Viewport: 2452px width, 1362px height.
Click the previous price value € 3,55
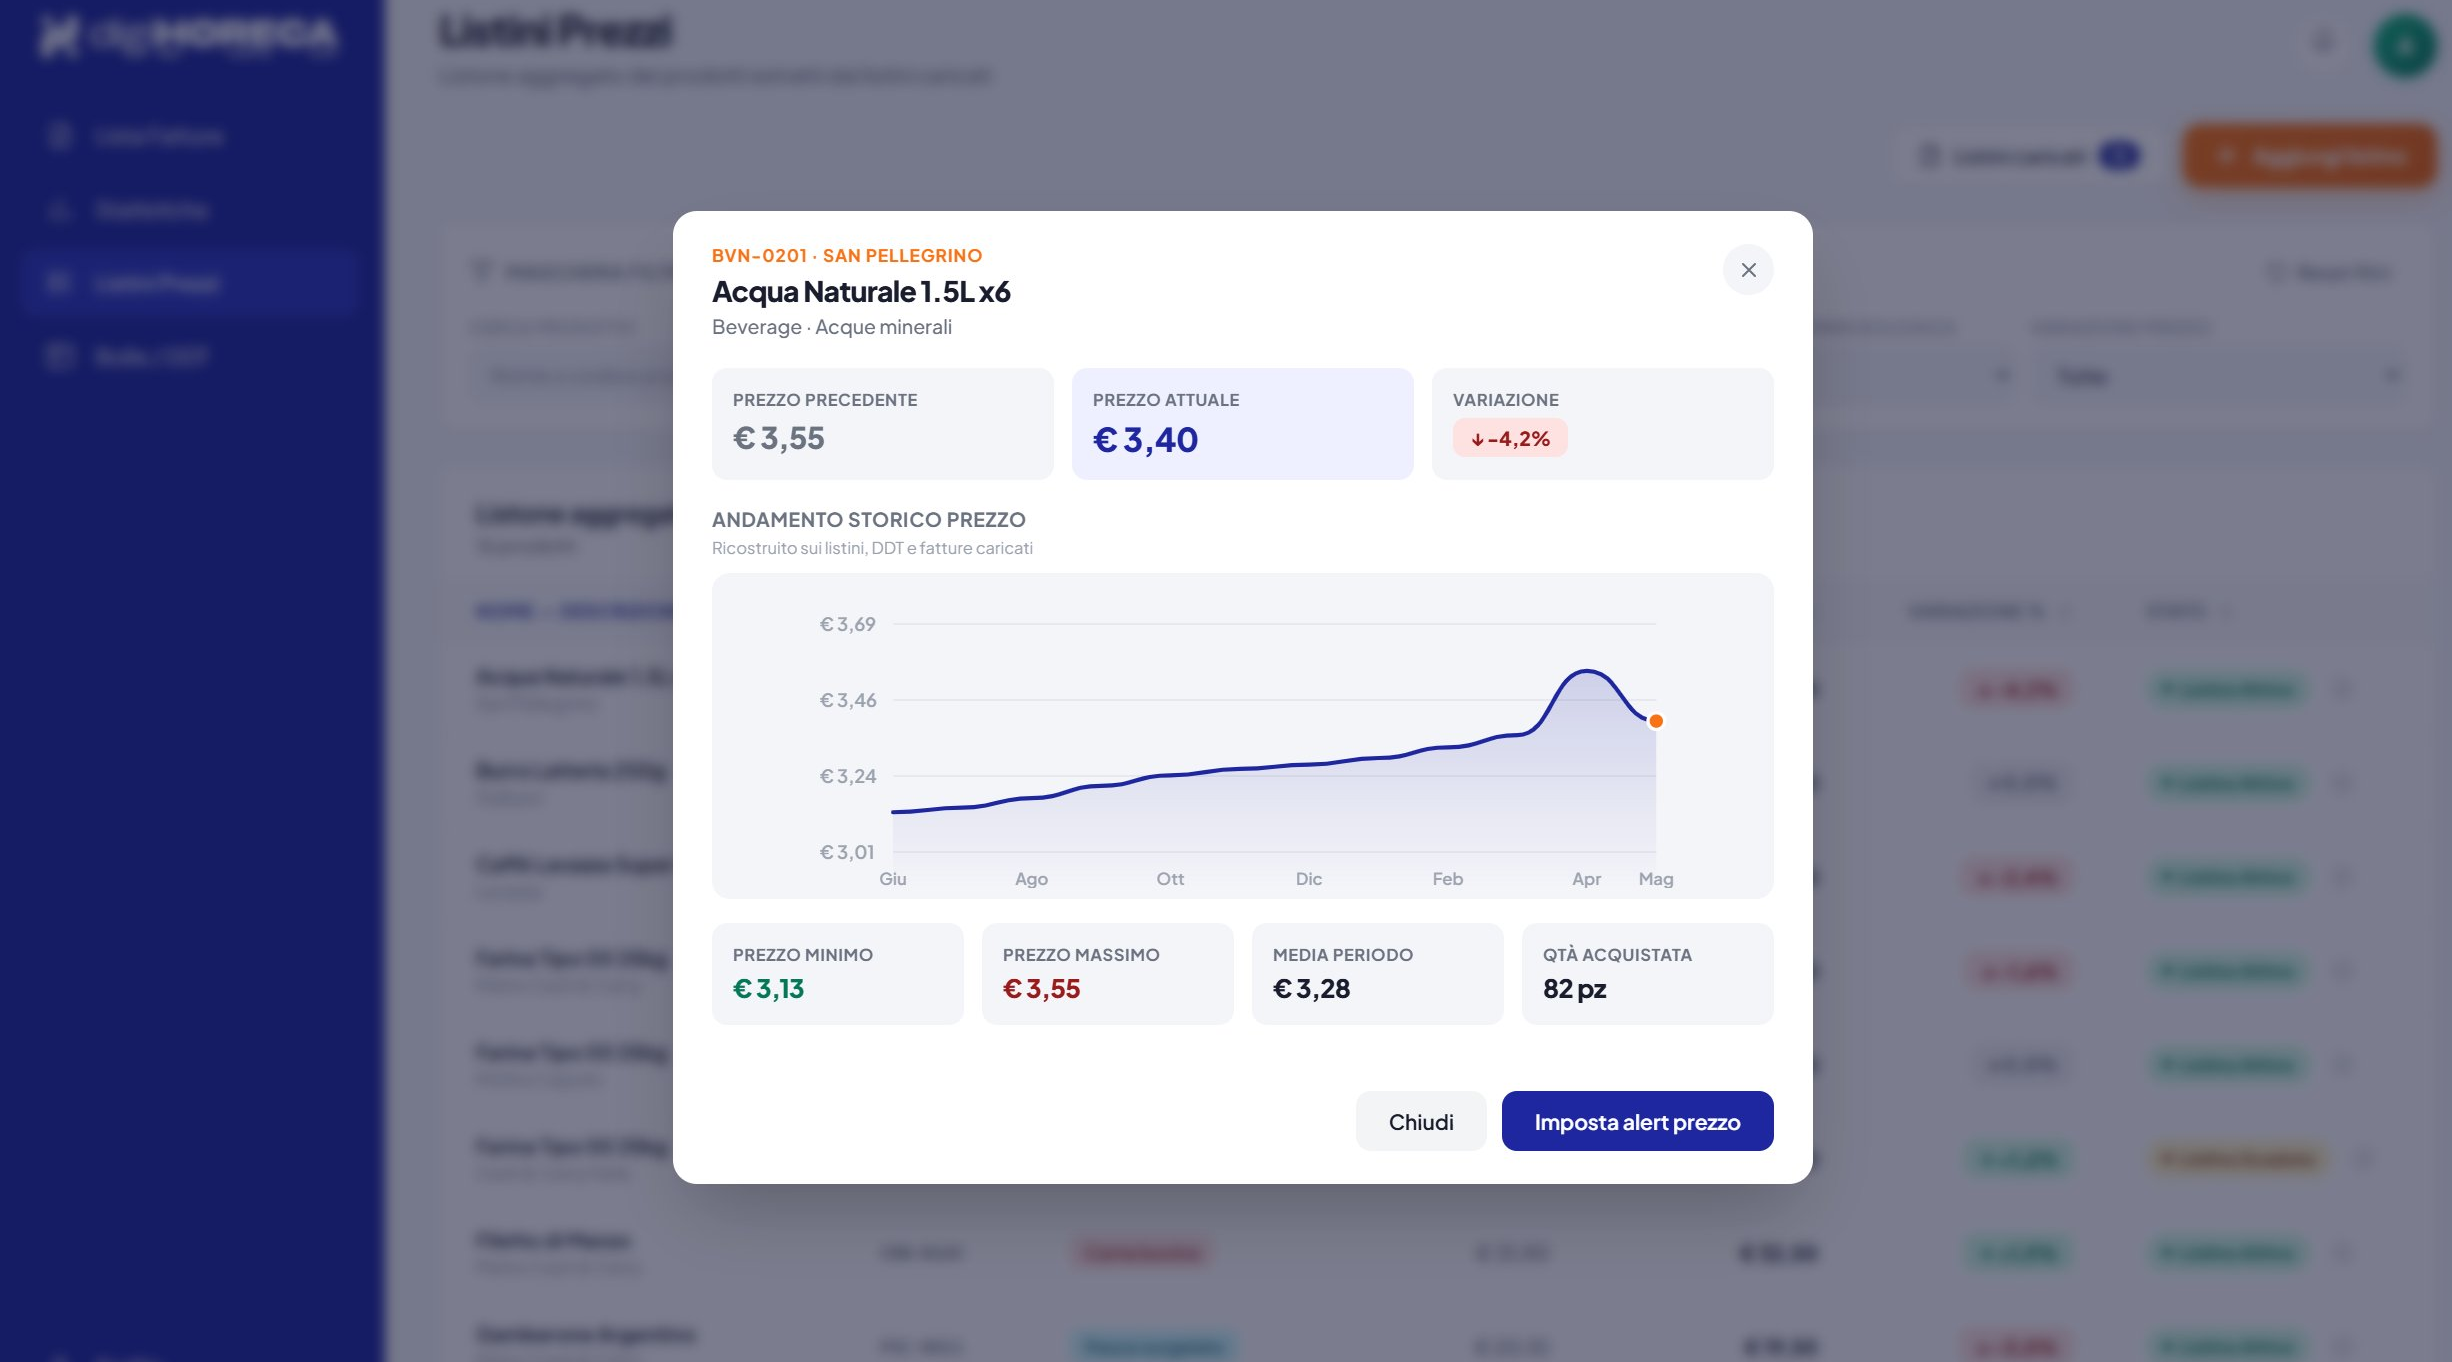click(x=779, y=438)
